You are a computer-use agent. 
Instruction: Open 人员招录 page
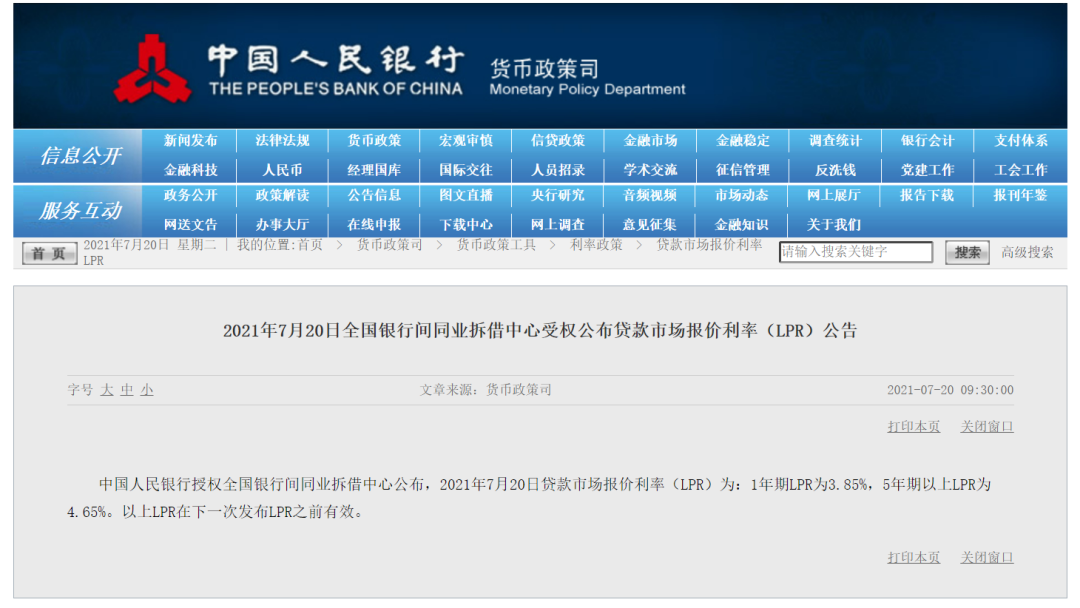point(558,170)
